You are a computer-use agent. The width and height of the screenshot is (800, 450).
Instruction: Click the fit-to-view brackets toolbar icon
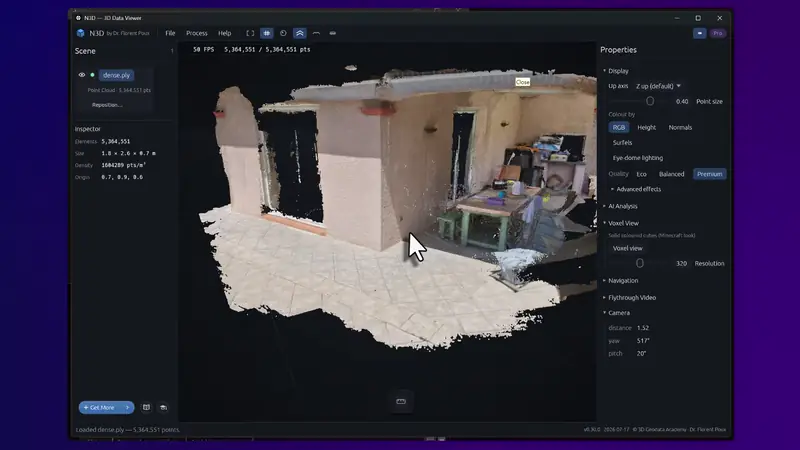(250, 33)
